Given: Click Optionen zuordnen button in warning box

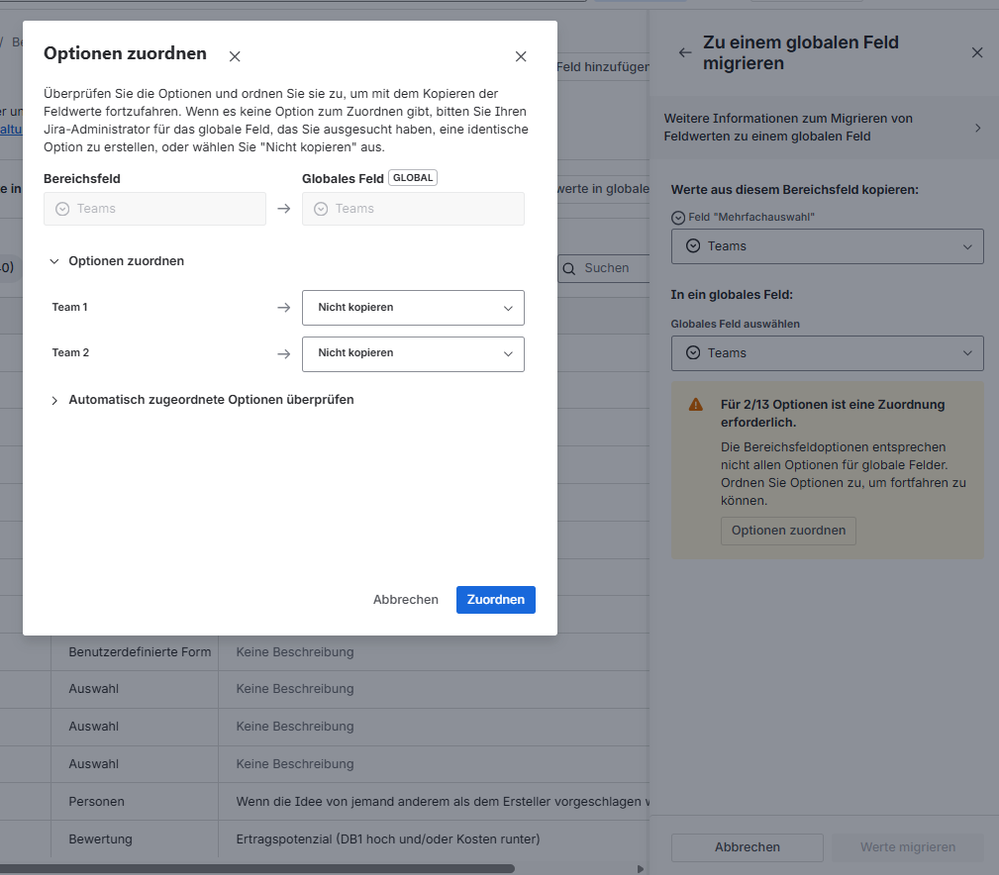Looking at the screenshot, I should pyautogui.click(x=788, y=531).
